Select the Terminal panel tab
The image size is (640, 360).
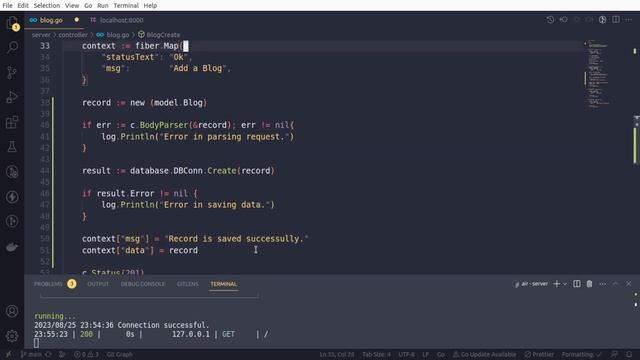pyautogui.click(x=223, y=284)
